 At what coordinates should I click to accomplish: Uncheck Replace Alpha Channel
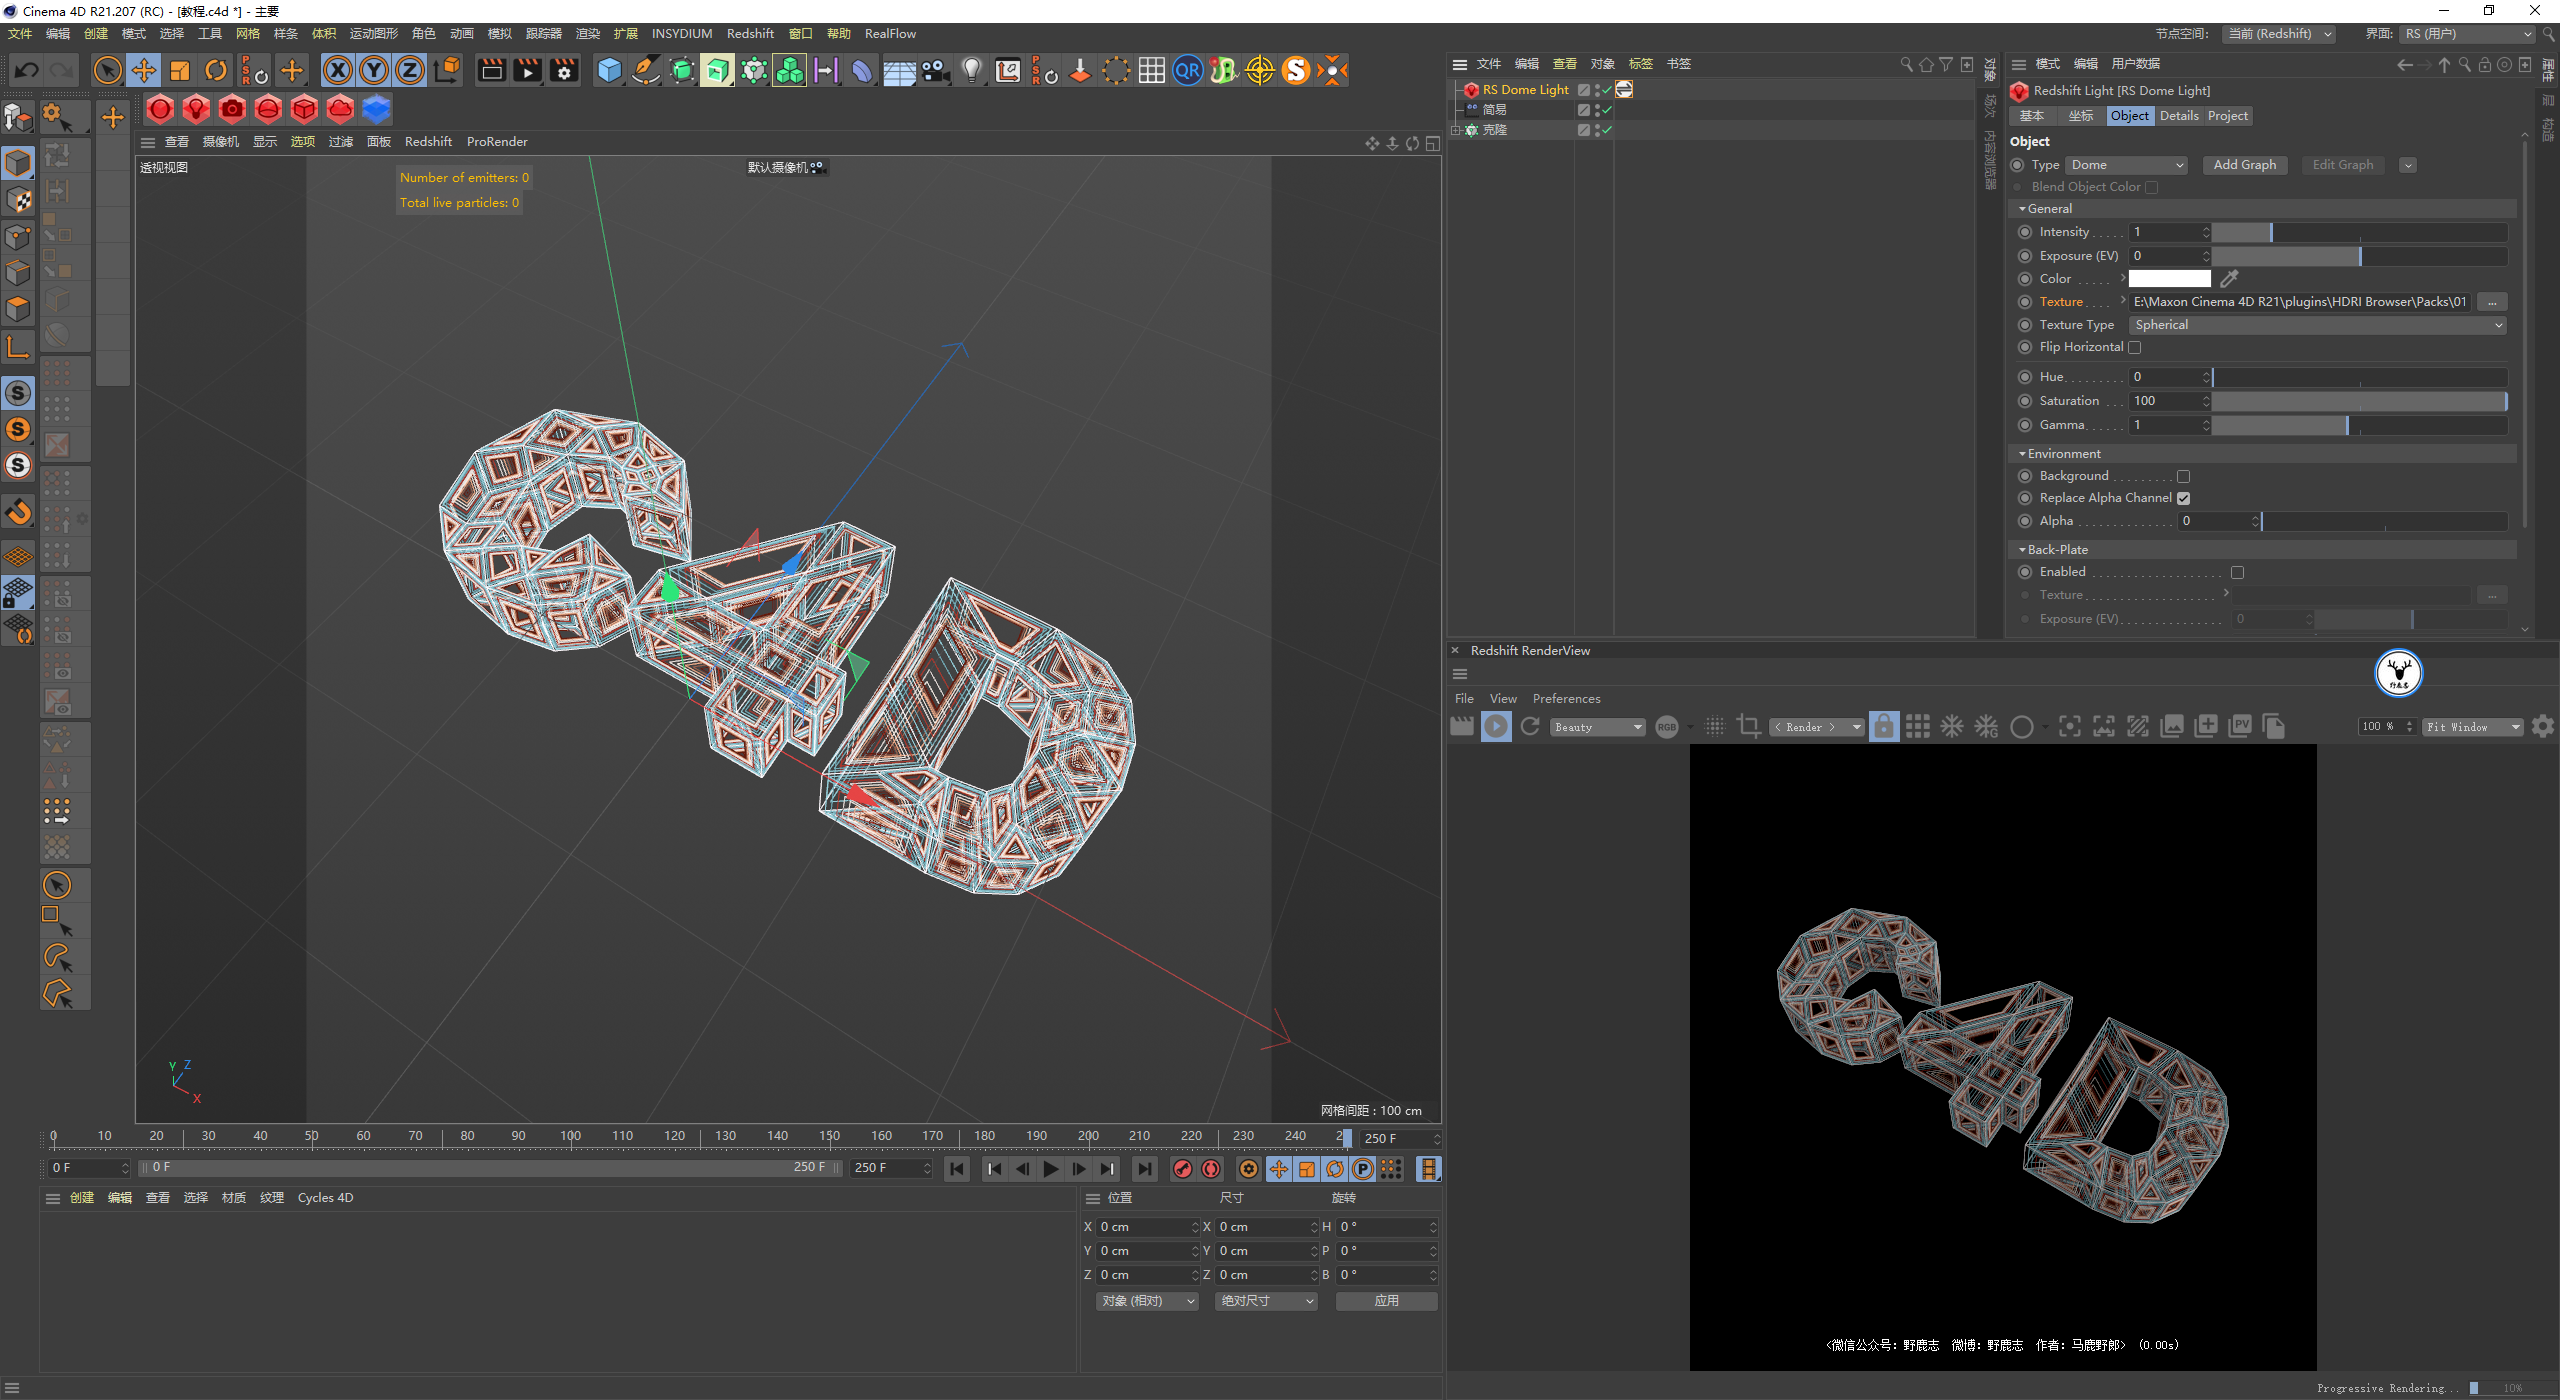[x=2184, y=499]
